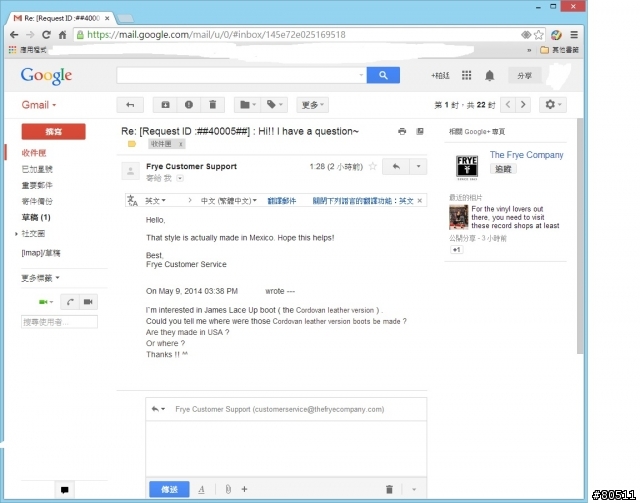This screenshot has height=503, width=640.
Task: Click the +1 button under the post
Action: [x=456, y=249]
